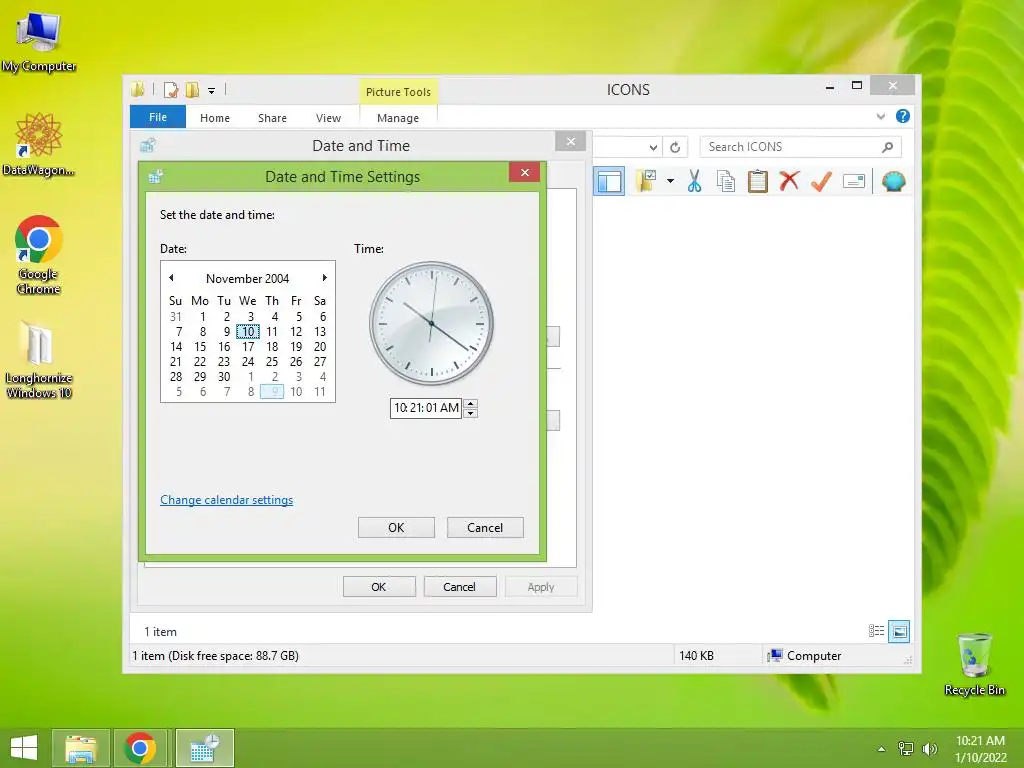Image resolution: width=1024 pixels, height=768 pixels.
Task: Open address bar history dropdown
Action: (653, 148)
